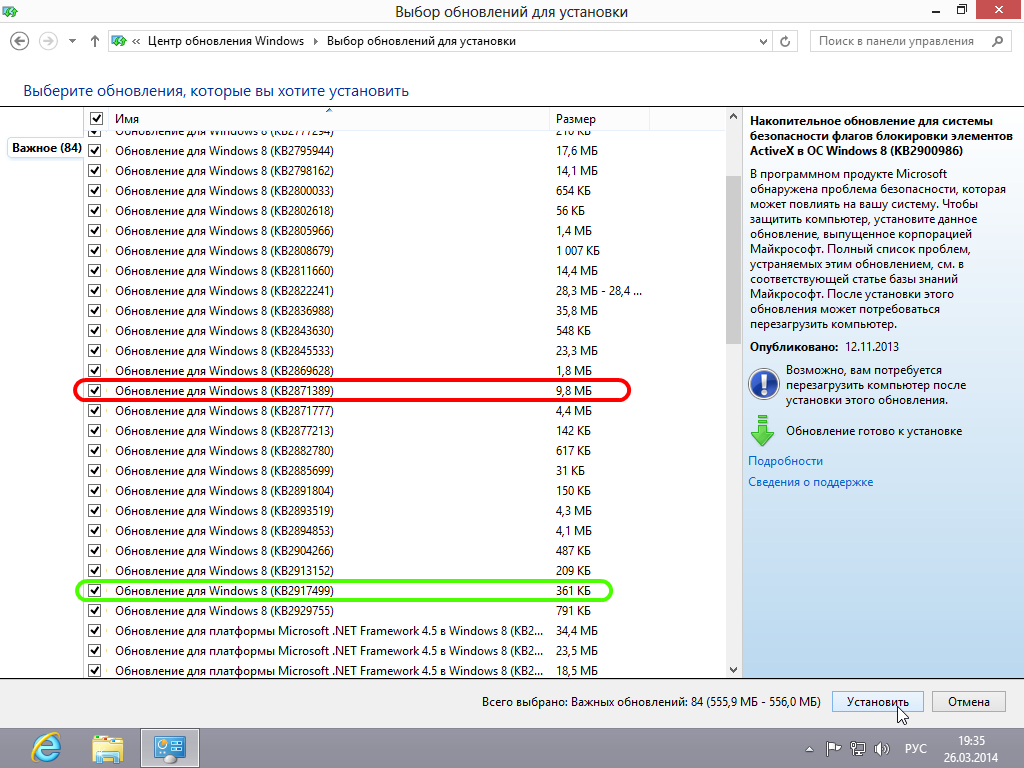
Task: Select row 'Обновление для Windows 8 (KB2877213)'
Action: click(x=404, y=431)
